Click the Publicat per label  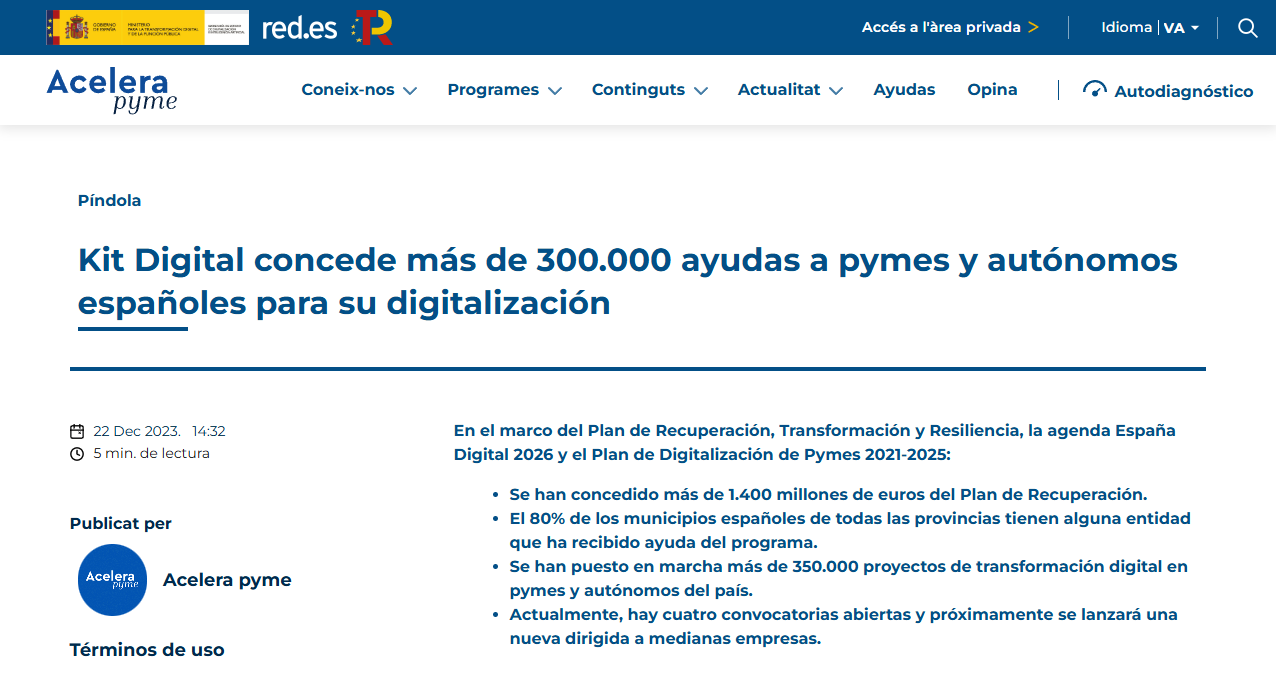pos(120,524)
